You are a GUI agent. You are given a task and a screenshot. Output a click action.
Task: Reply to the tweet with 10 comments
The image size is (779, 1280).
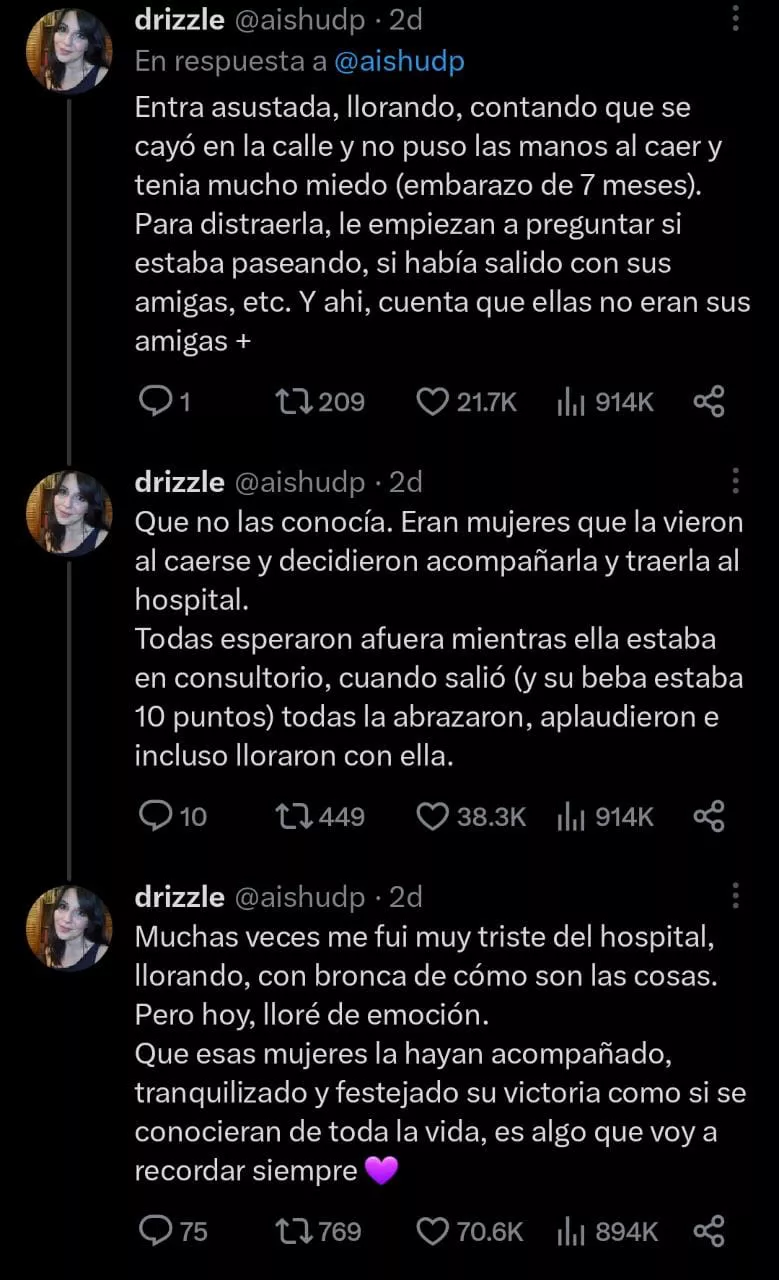155,817
